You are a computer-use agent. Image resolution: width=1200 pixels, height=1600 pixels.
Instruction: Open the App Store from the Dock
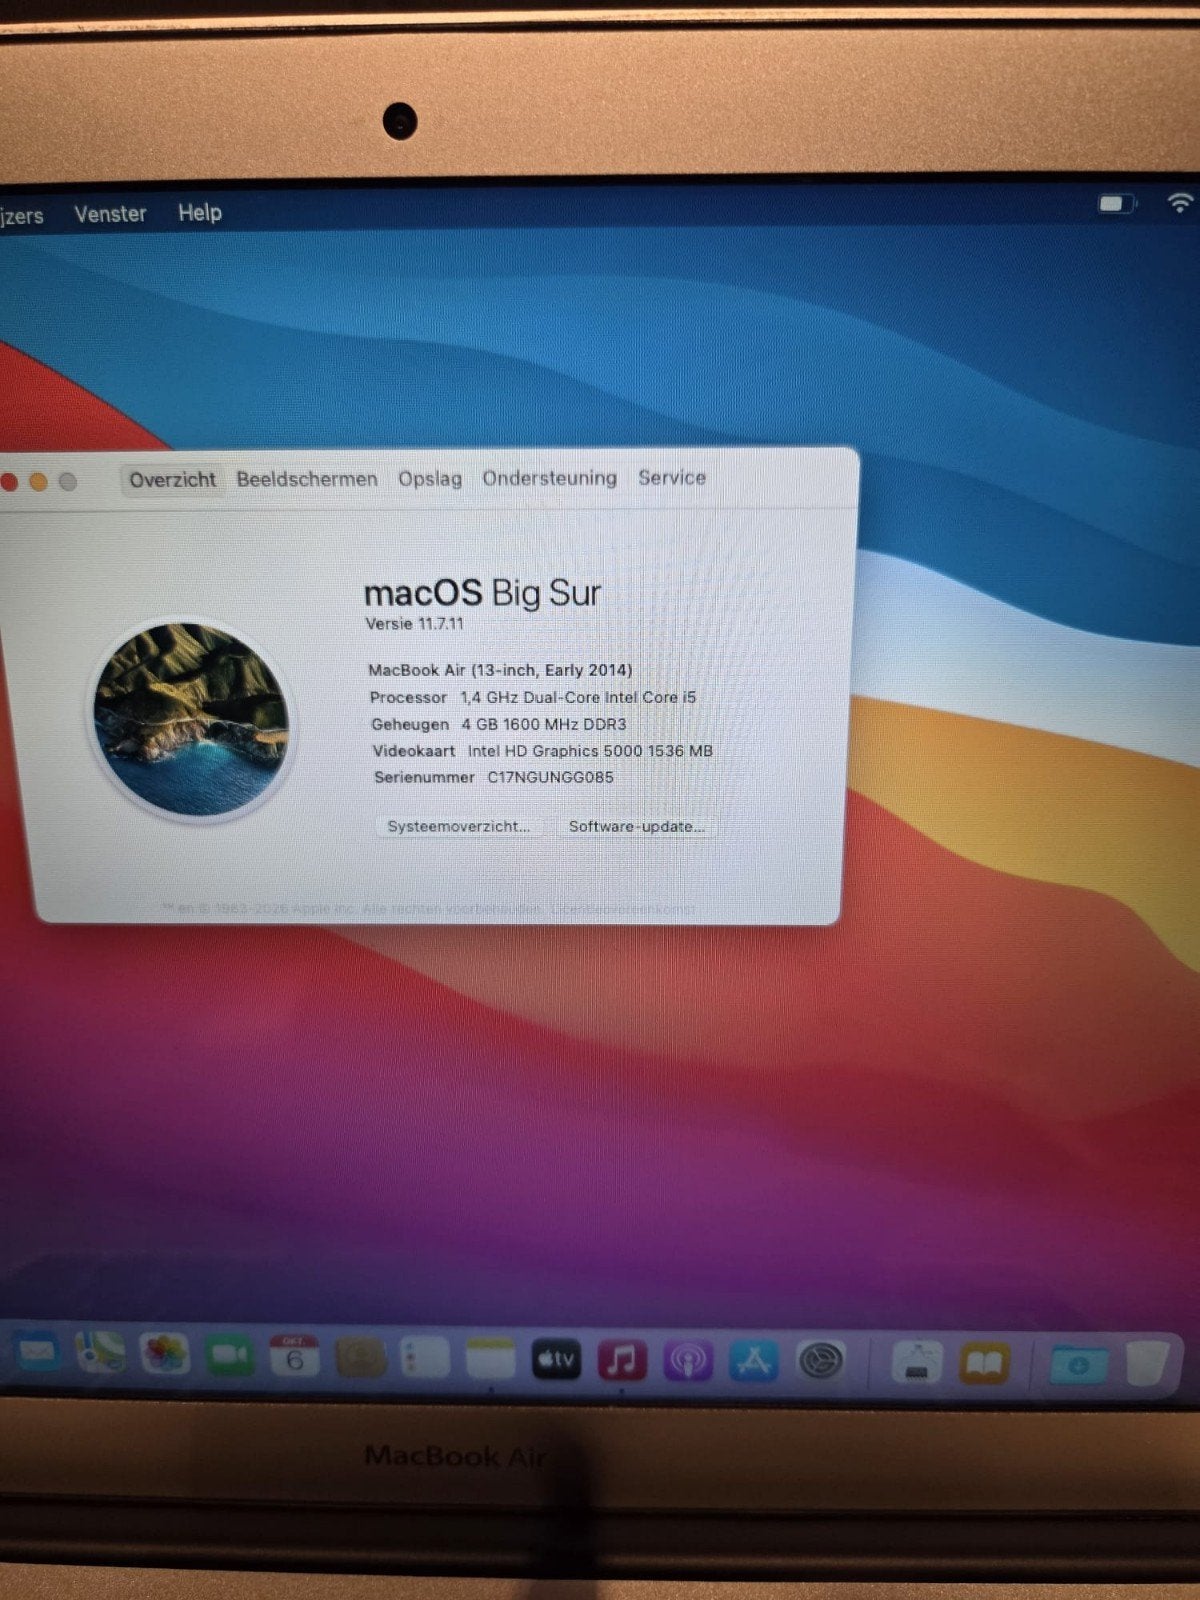click(x=753, y=1362)
